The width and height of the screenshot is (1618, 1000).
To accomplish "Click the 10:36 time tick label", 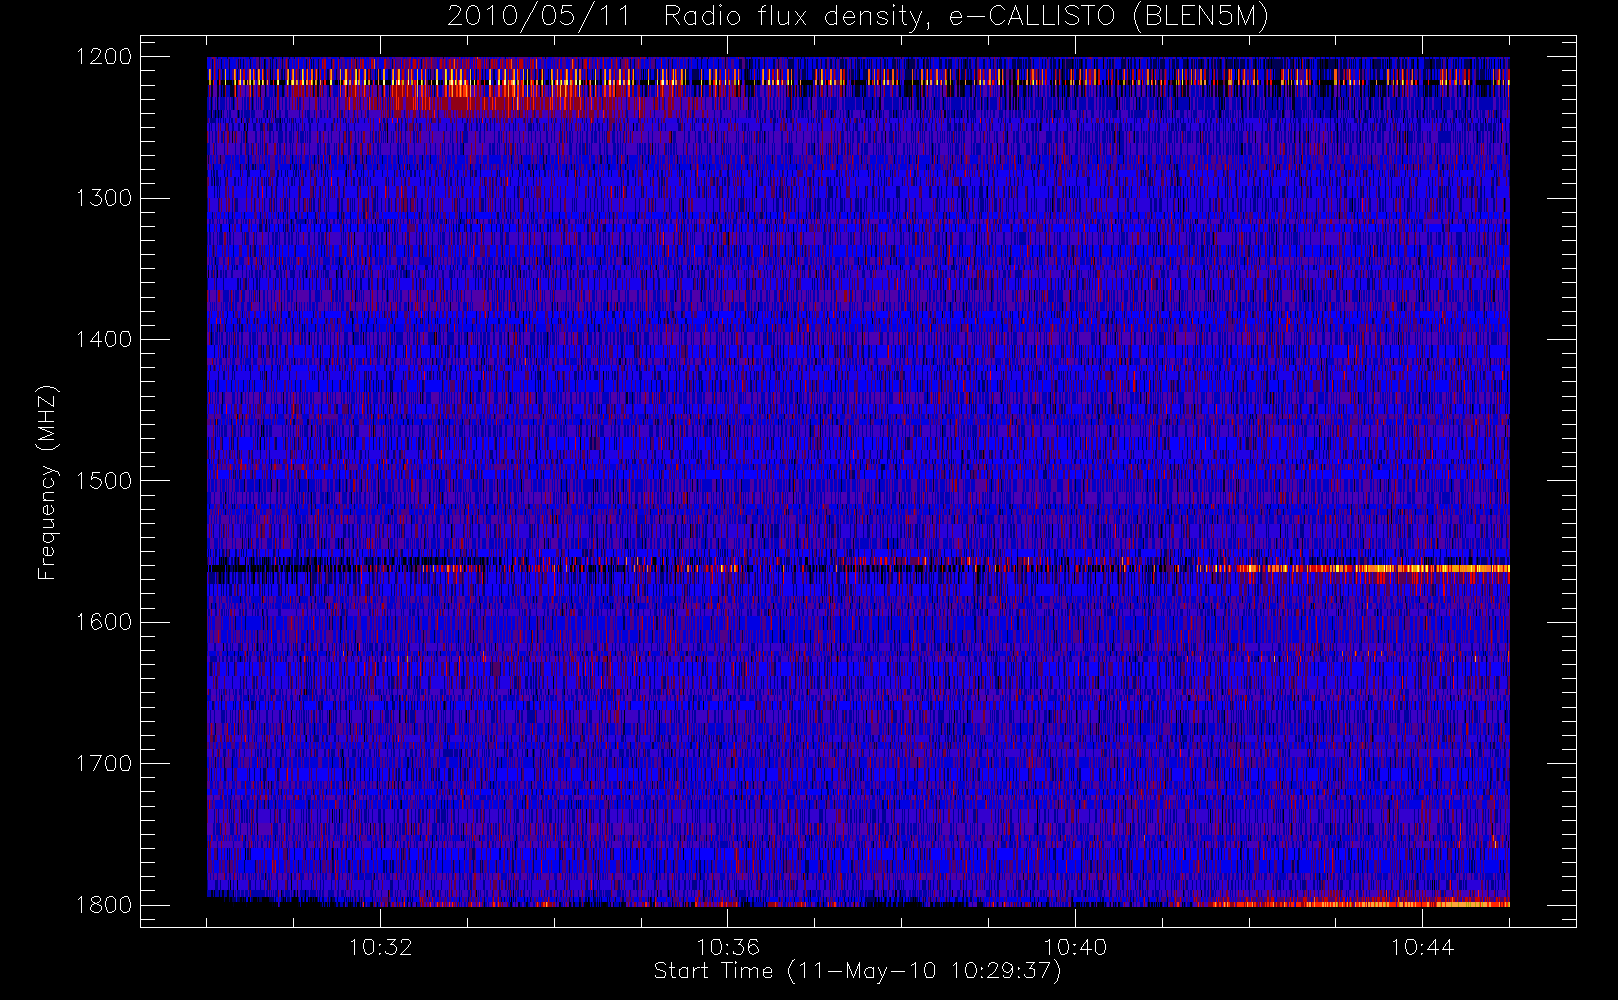I will pos(727,946).
